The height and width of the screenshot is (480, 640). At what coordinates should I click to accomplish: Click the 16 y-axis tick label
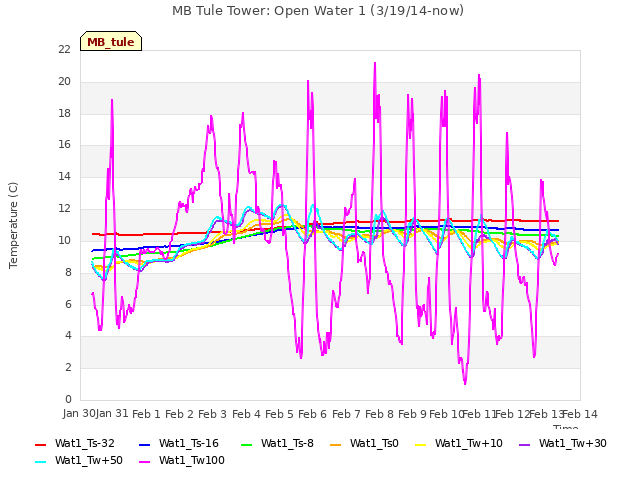[x=64, y=144]
